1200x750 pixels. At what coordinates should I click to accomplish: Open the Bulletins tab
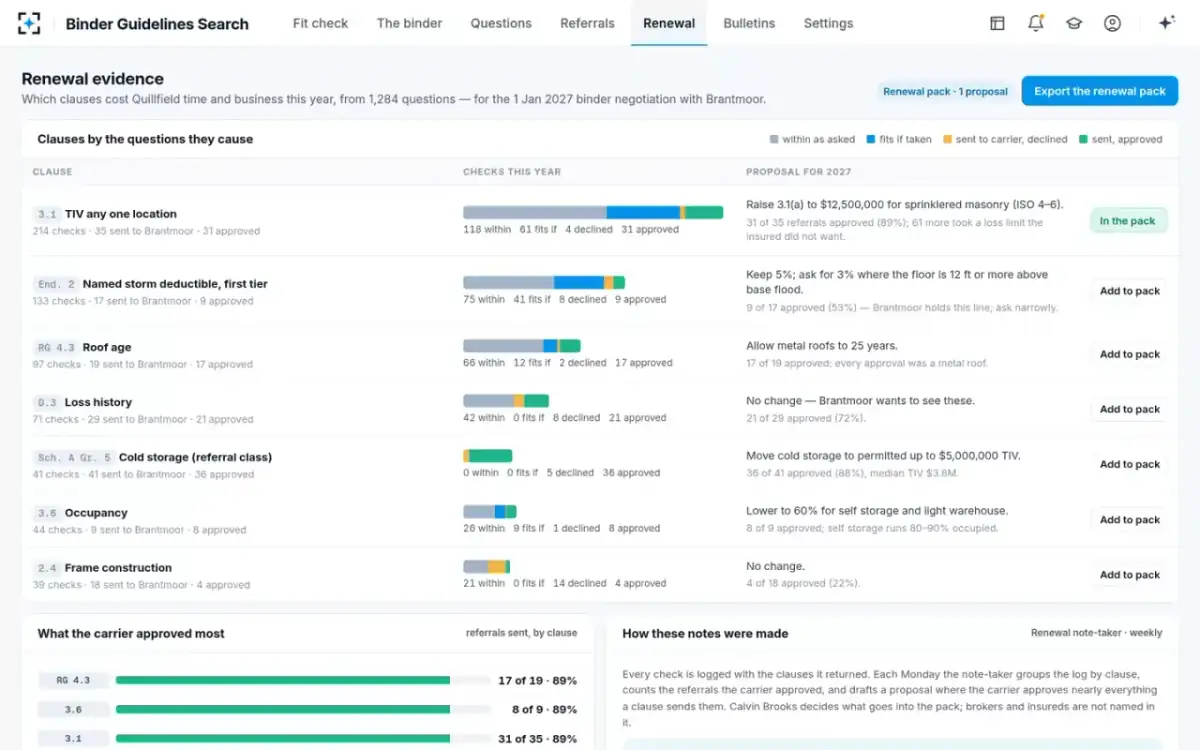point(749,23)
